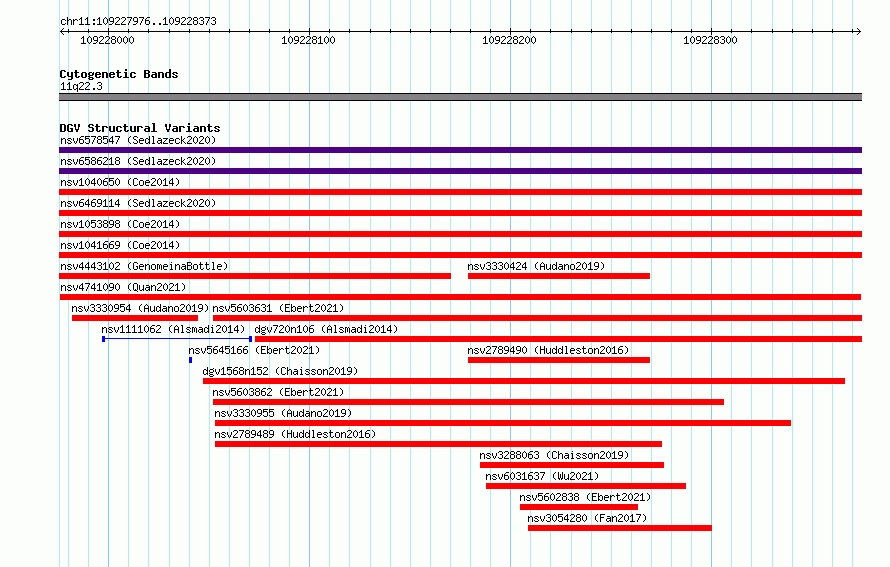Click the red bar under nsv2789490
Image resolution: width=890 pixels, height=567 pixels.
point(559,360)
